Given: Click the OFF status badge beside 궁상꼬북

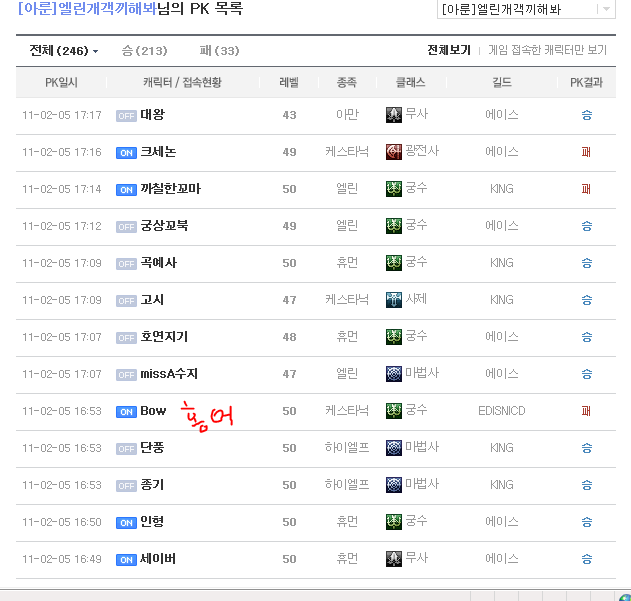Looking at the screenshot, I should [126, 227].
